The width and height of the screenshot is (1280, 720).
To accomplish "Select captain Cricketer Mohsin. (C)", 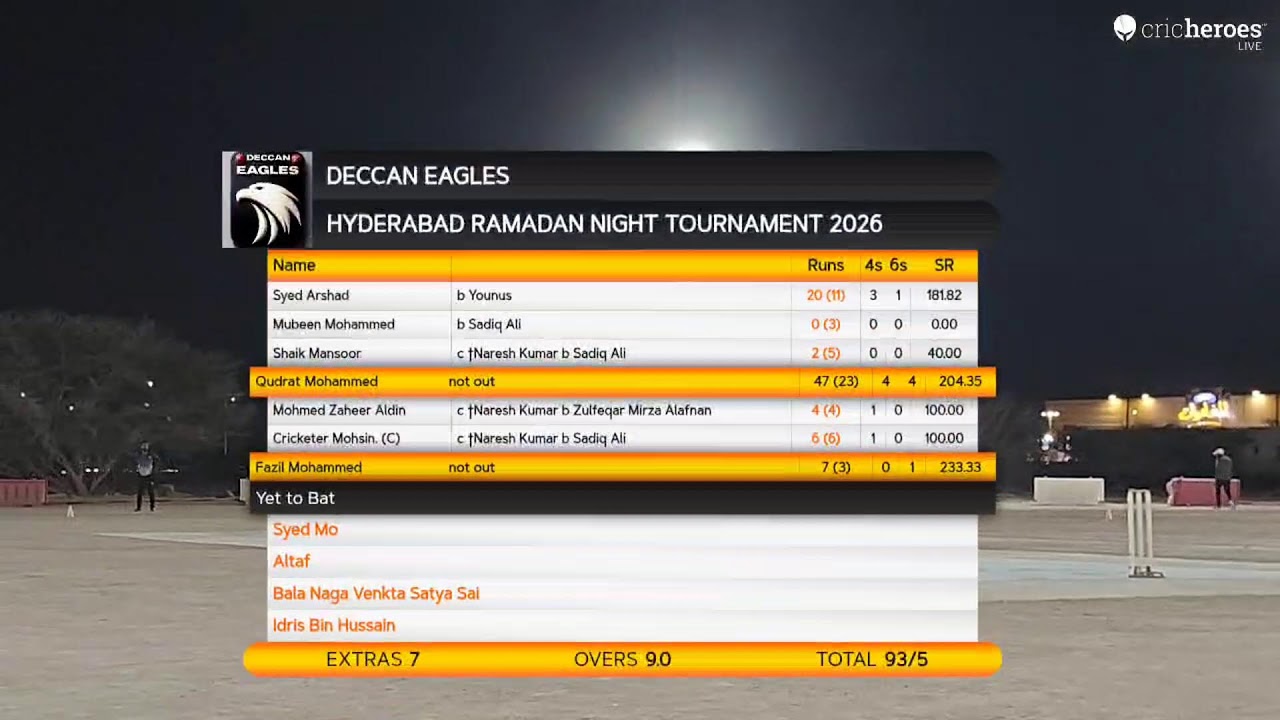I will point(336,438).
